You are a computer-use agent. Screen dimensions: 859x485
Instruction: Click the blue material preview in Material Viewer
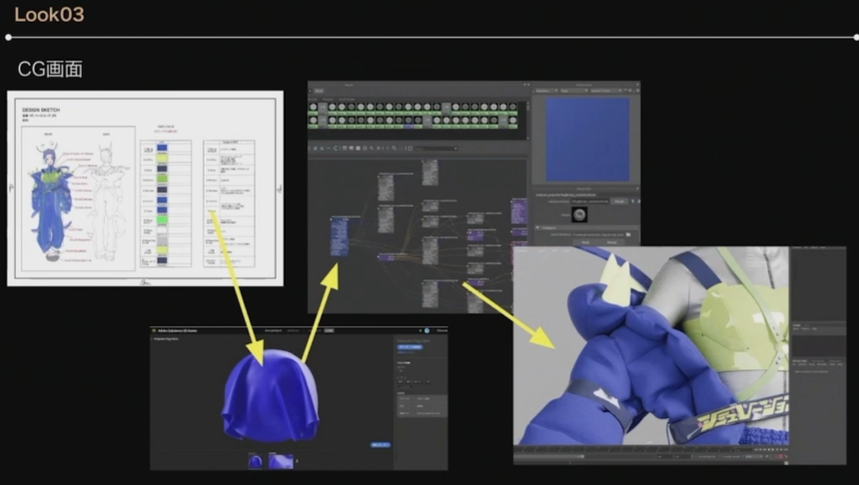point(587,139)
